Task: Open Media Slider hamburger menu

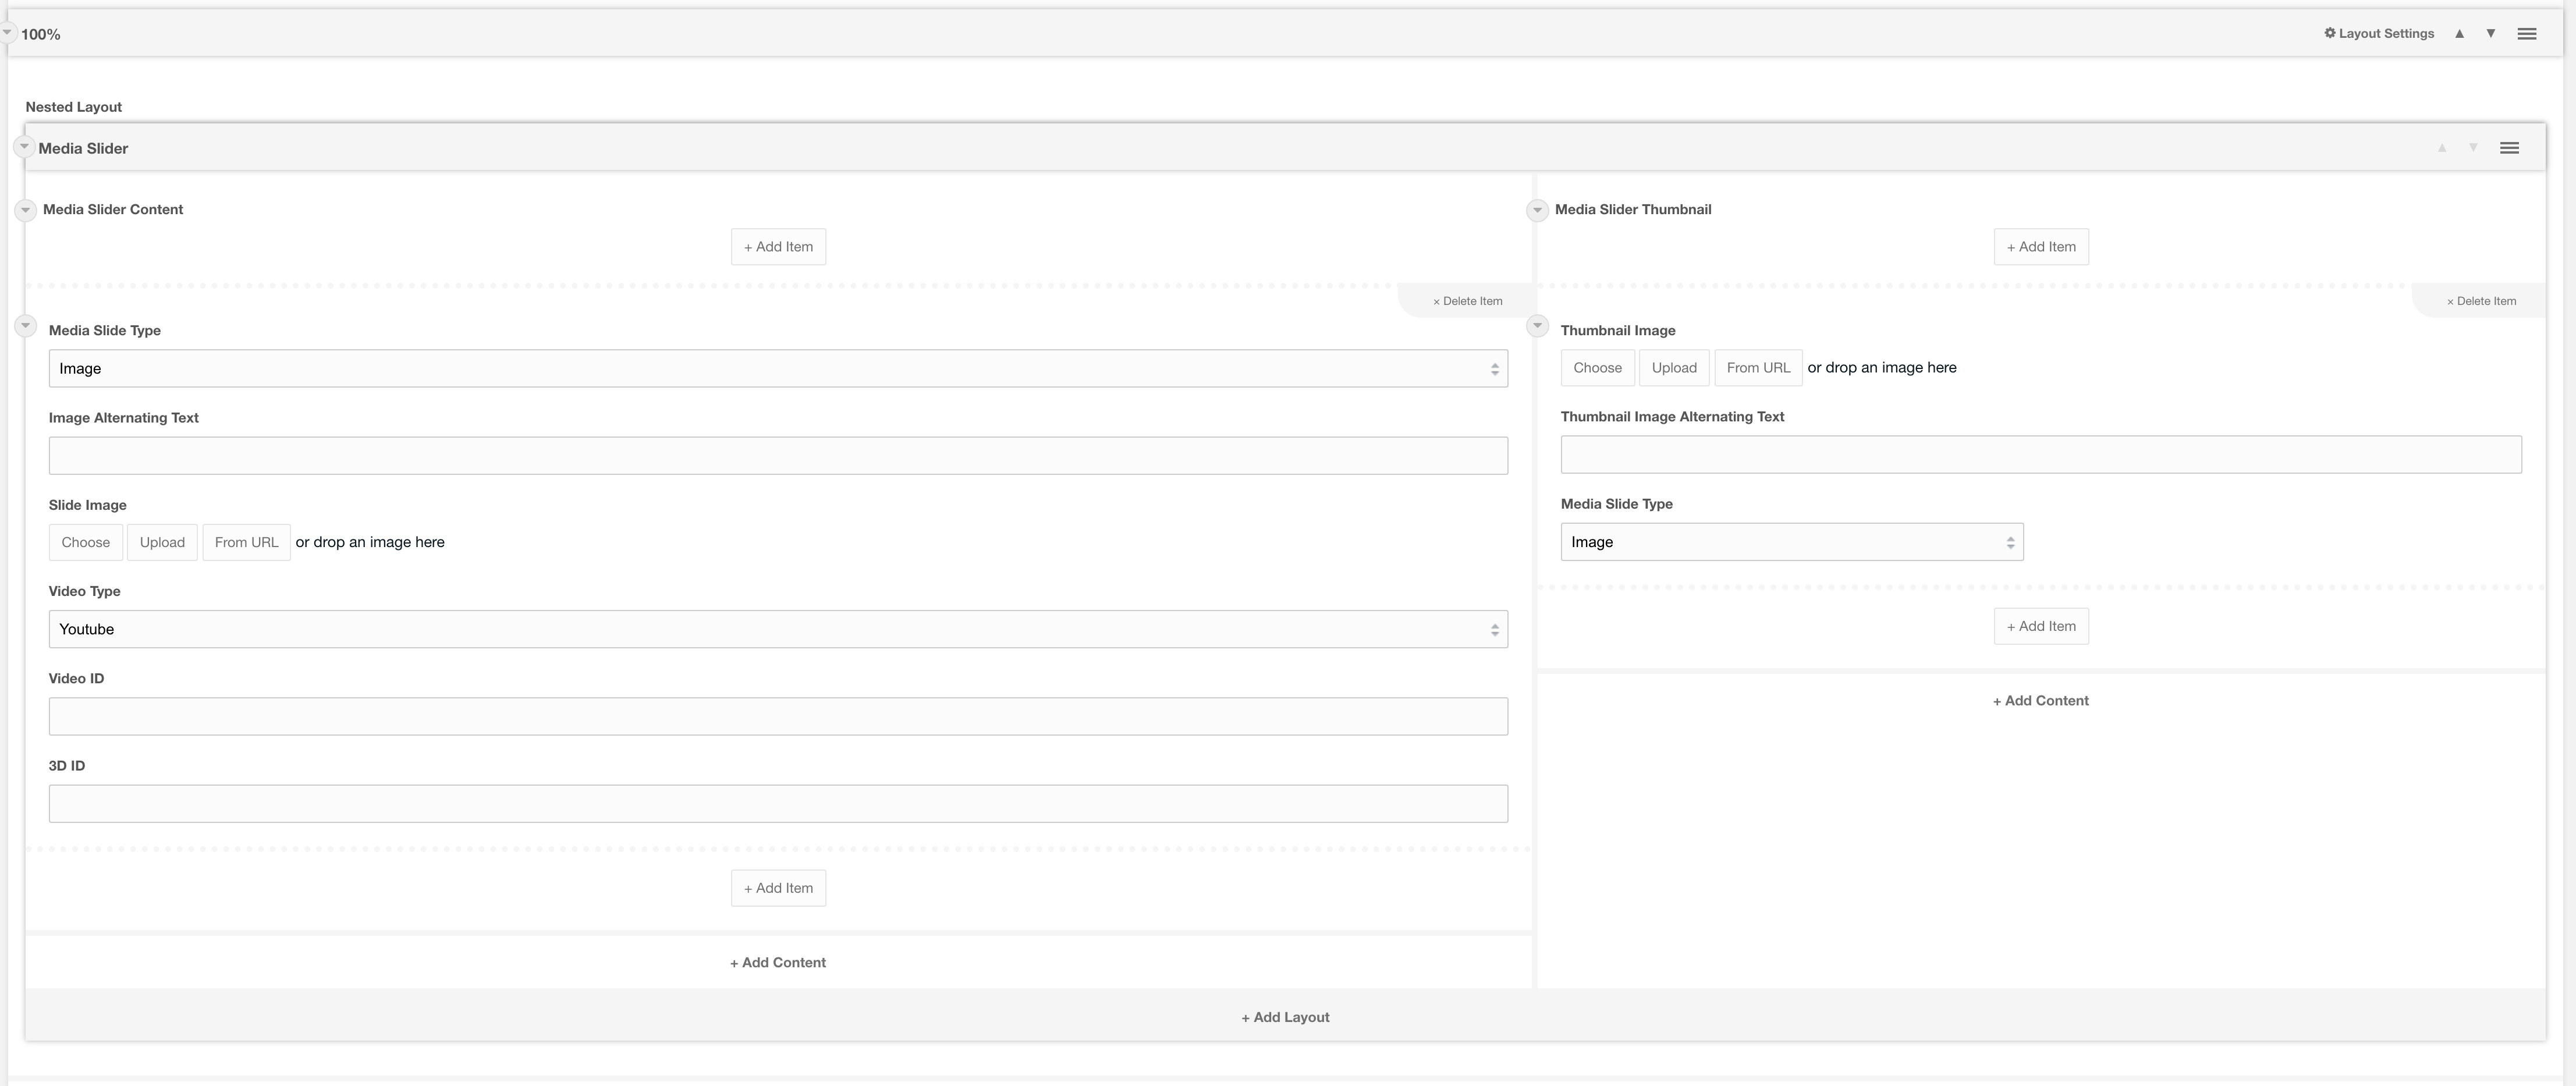Action: [x=2509, y=148]
